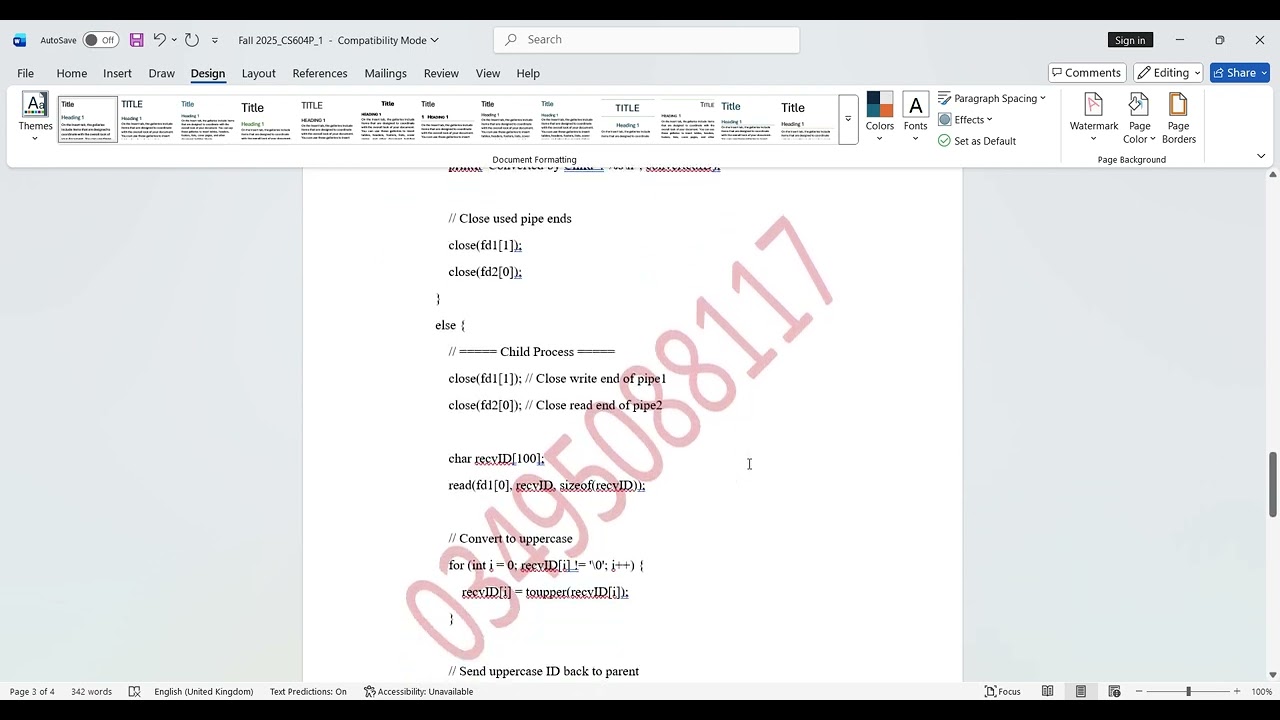Click the Redo/Repeat icon
The width and height of the screenshot is (1280, 720).
(x=192, y=40)
